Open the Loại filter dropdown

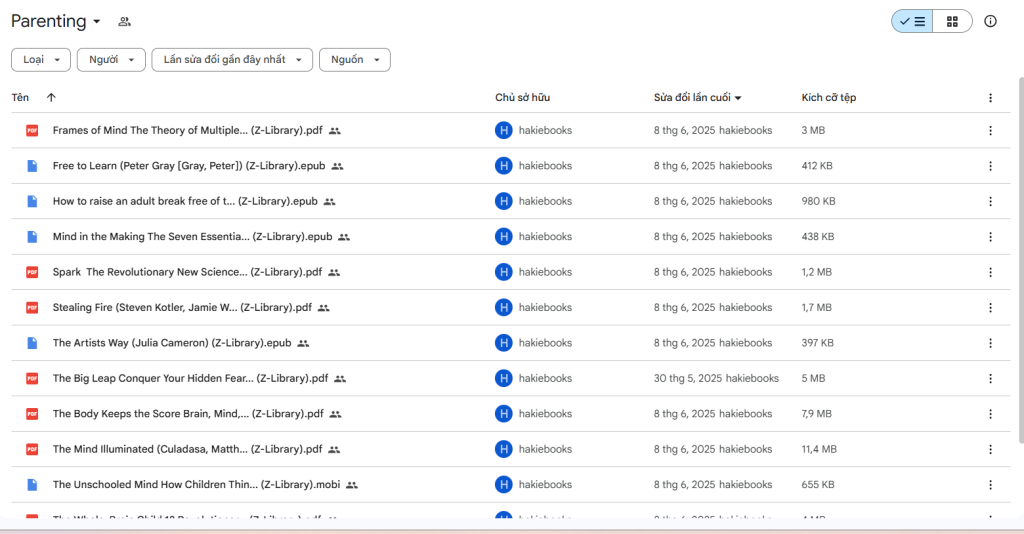[40, 59]
